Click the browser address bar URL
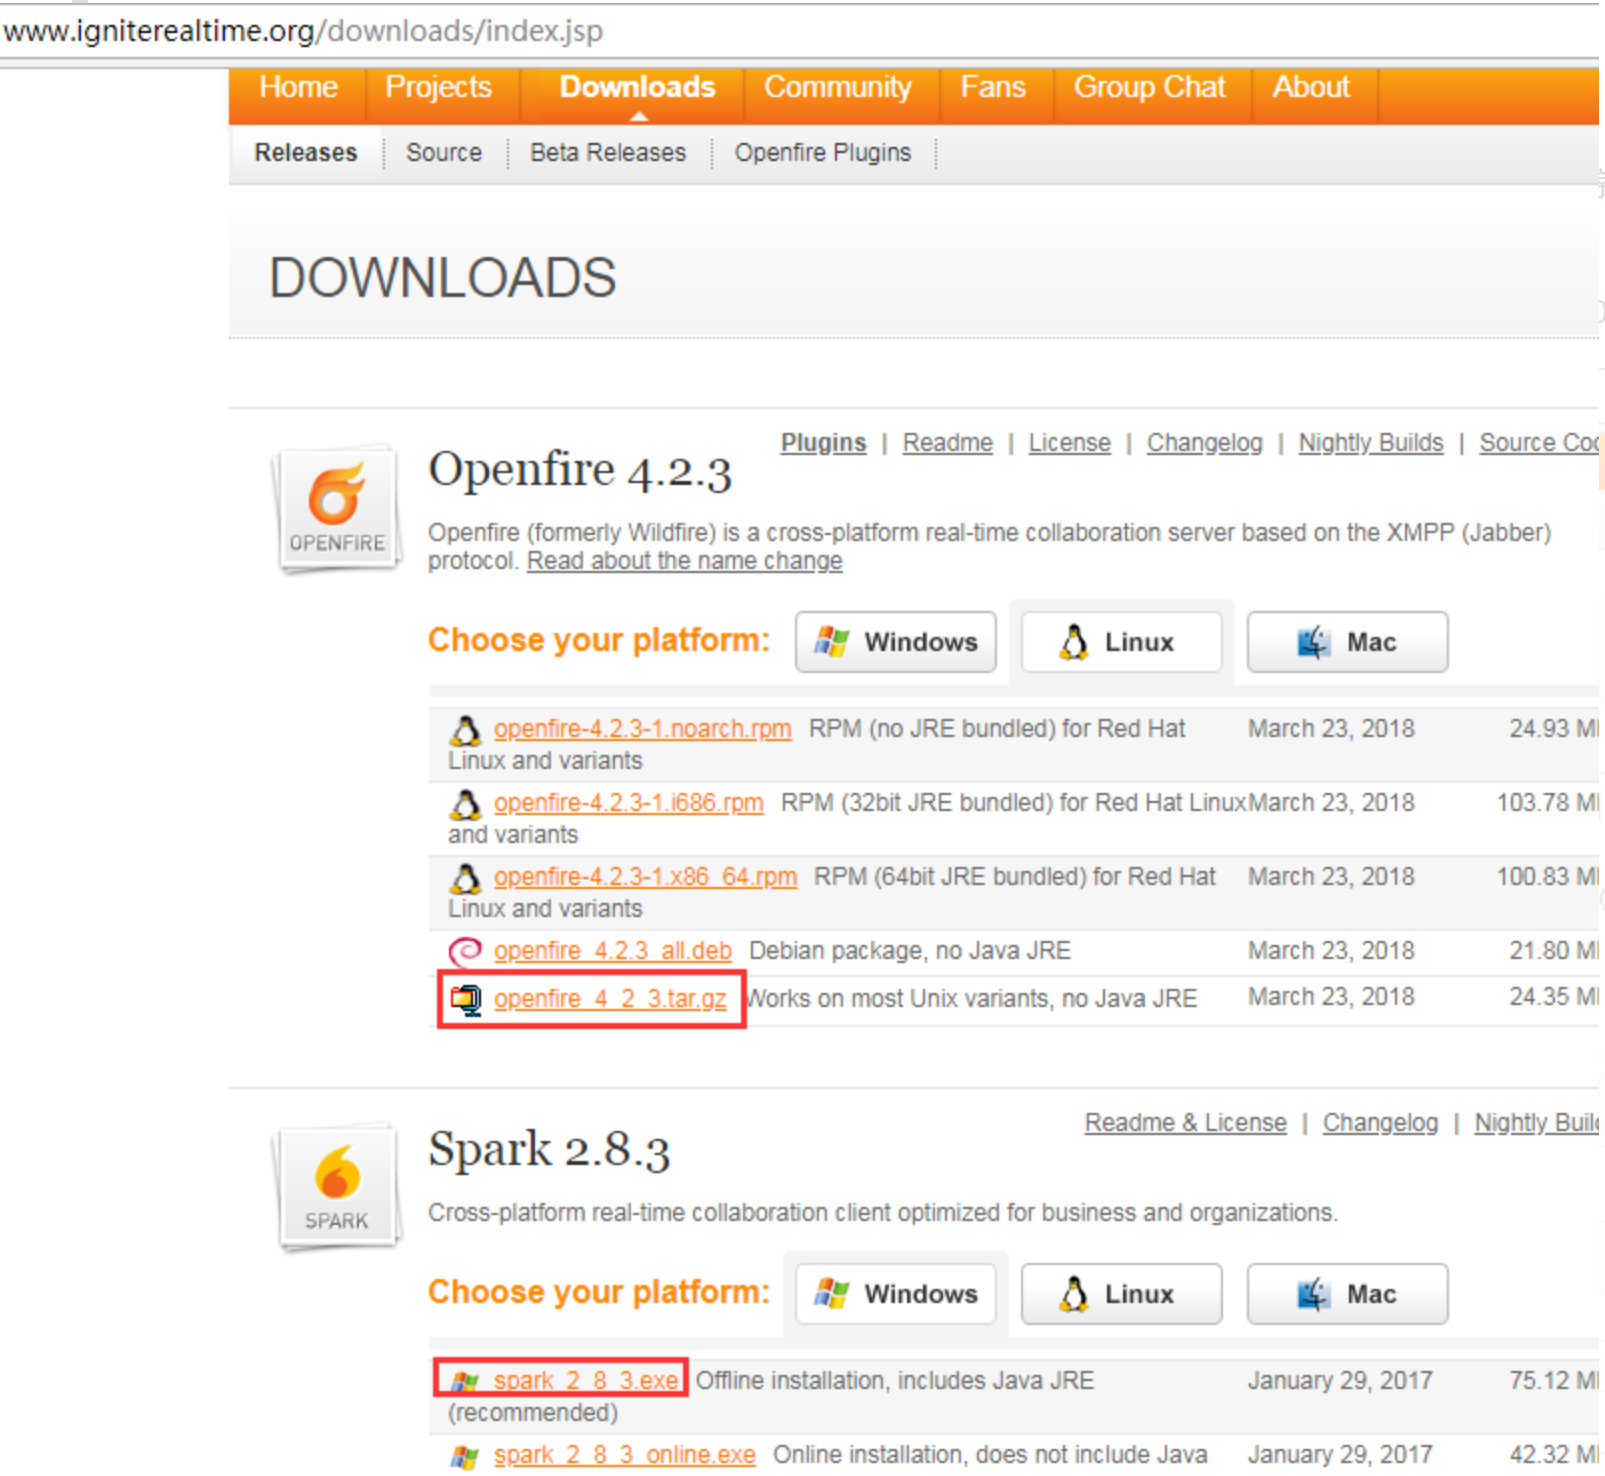The width and height of the screenshot is (1605, 1476). click(x=300, y=30)
